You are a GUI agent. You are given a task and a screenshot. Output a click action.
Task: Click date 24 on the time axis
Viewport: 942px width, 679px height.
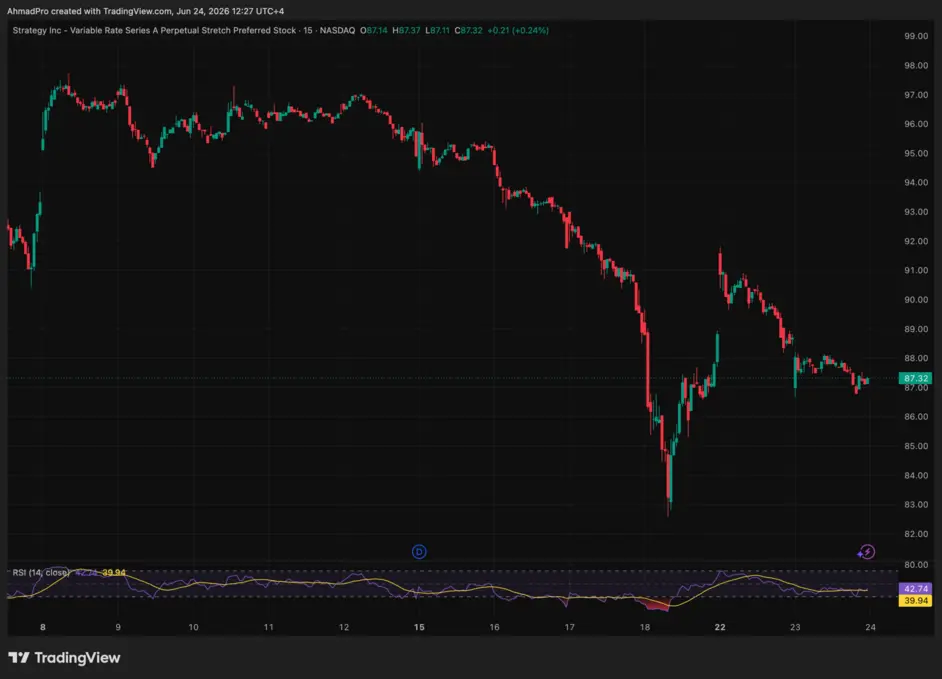point(870,627)
